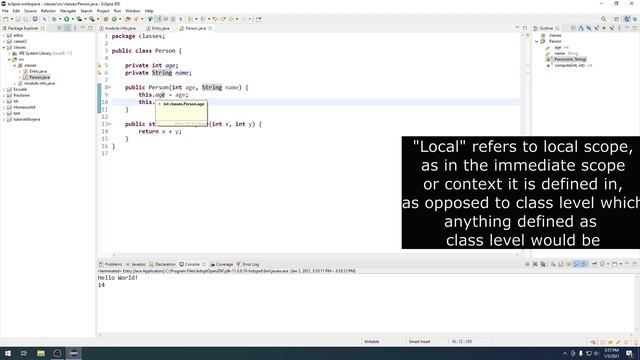Click Remove All Terminated Launches icon

[542, 264]
